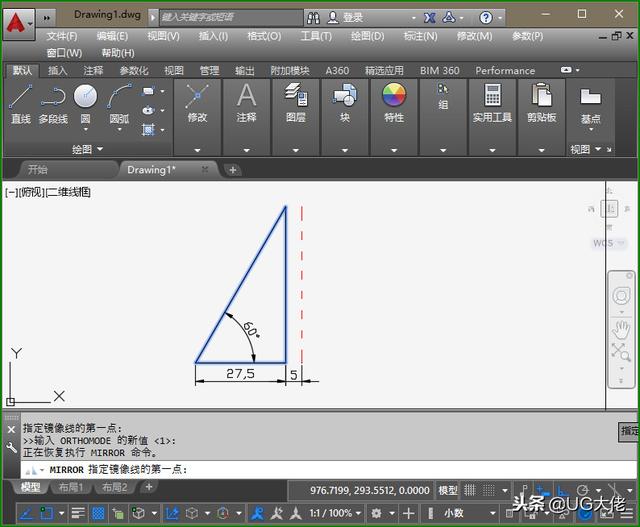
Task: Open the Block (块) panel icon
Action: click(345, 98)
